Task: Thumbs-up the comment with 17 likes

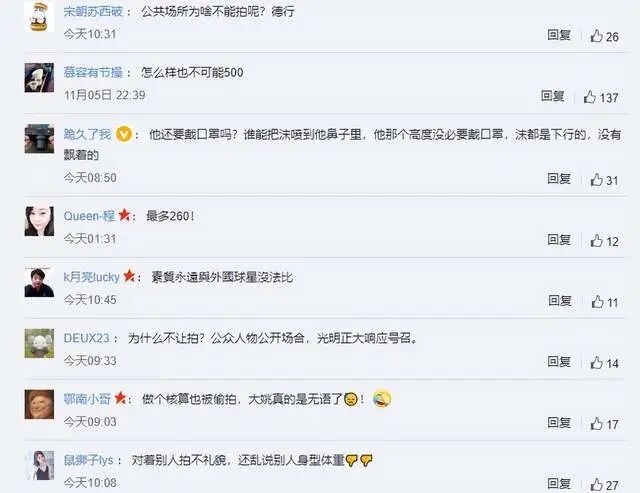Action: (596, 424)
